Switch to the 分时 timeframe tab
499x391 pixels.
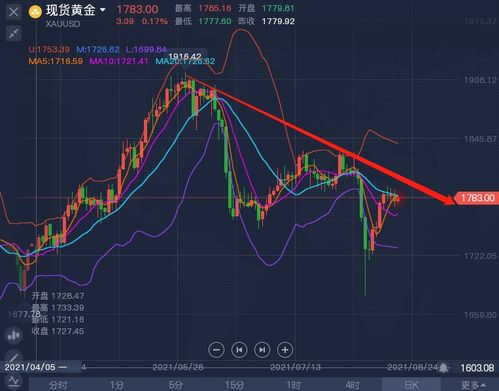[58, 385]
